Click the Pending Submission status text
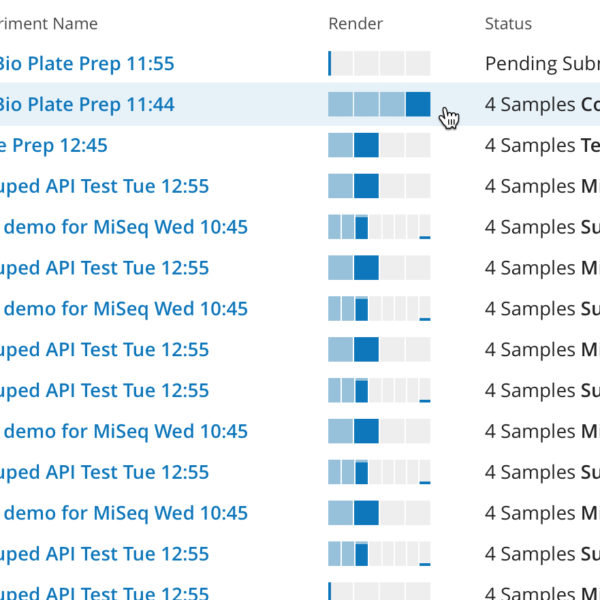600x600 pixels. click(x=541, y=64)
